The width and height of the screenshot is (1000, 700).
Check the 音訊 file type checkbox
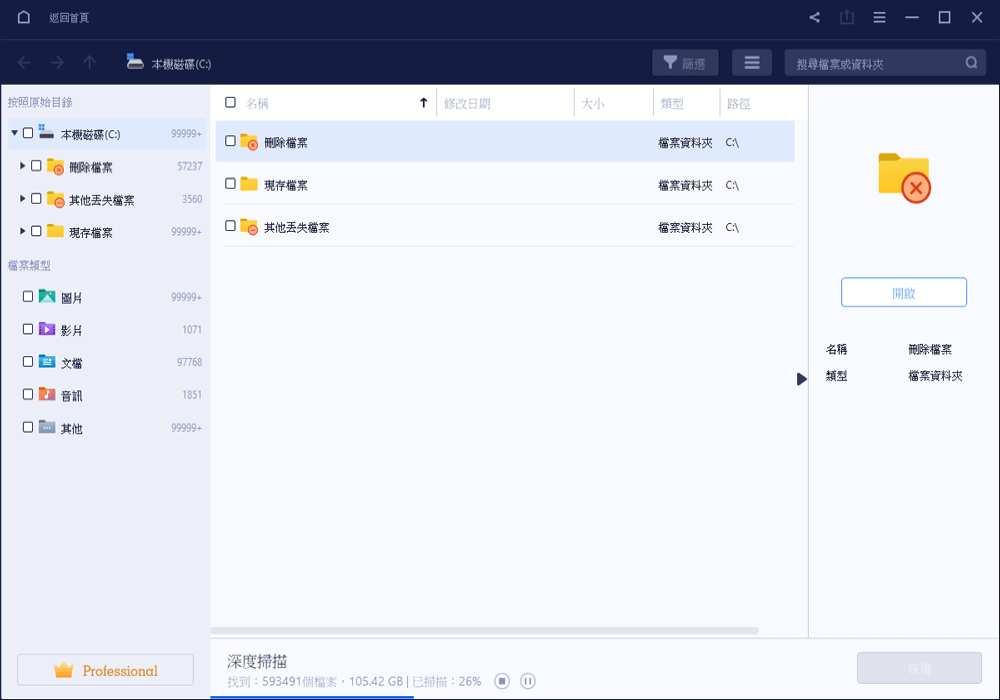click(x=27, y=394)
